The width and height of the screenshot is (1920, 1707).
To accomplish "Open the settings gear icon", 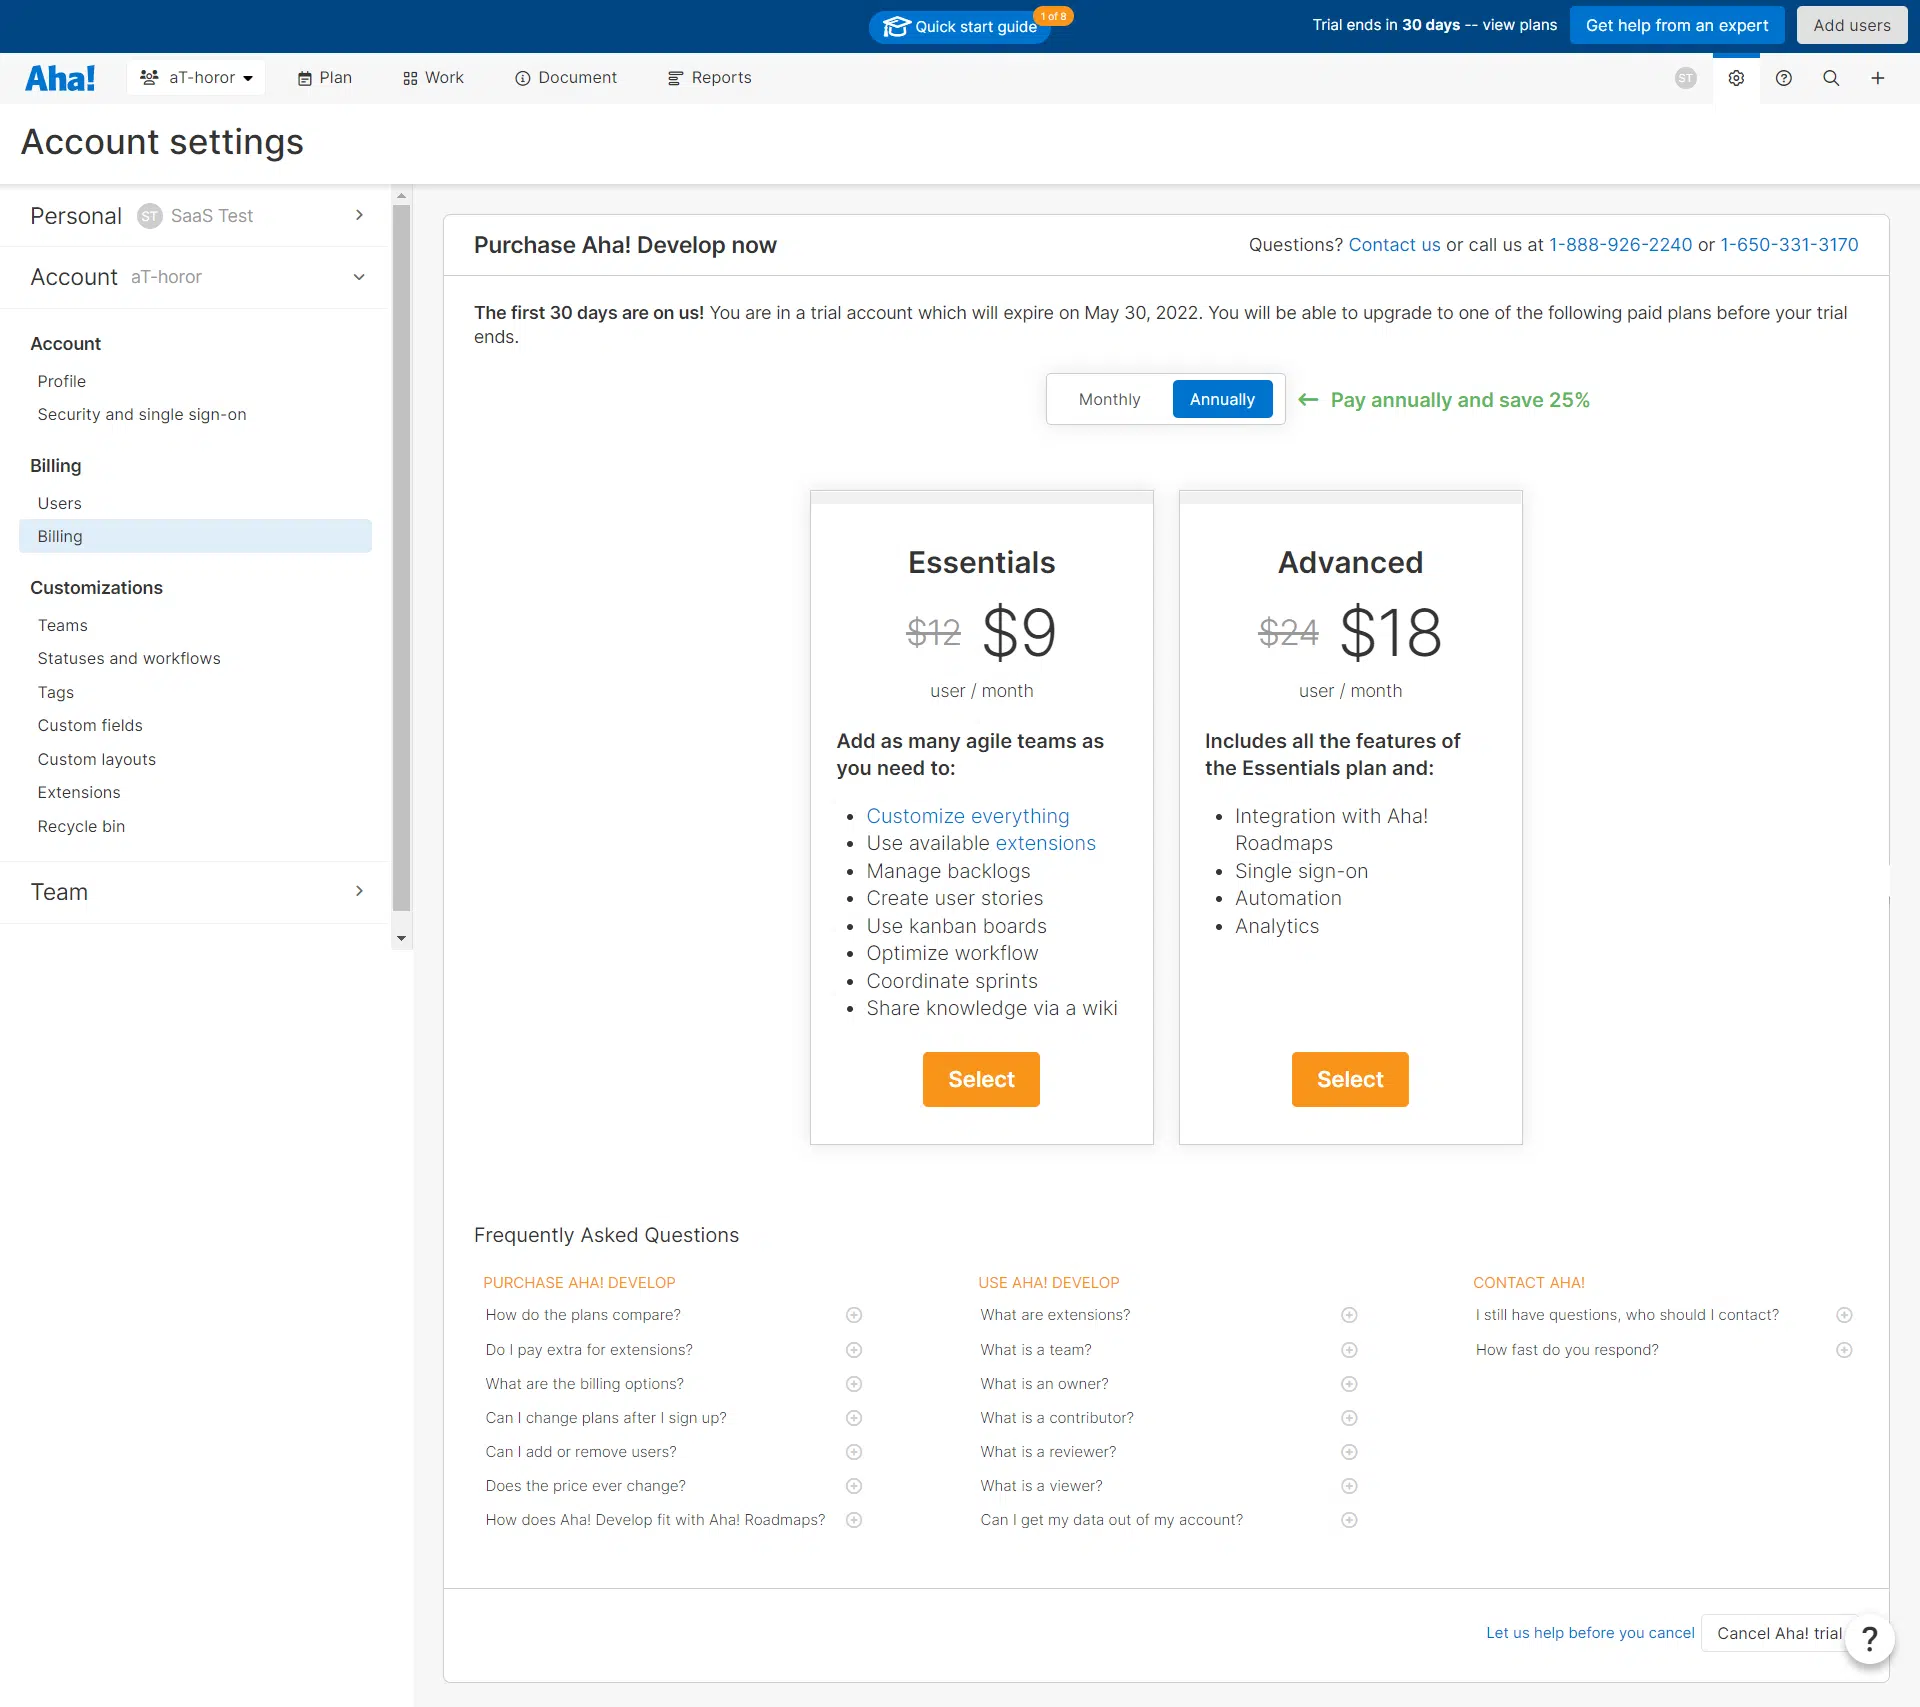I will click(x=1736, y=78).
